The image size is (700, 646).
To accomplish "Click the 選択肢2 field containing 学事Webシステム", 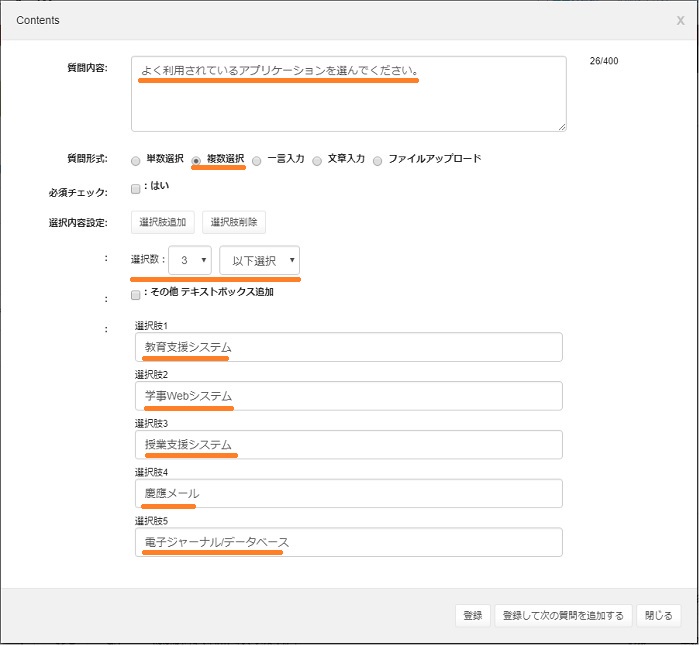I will pyautogui.click(x=348, y=396).
